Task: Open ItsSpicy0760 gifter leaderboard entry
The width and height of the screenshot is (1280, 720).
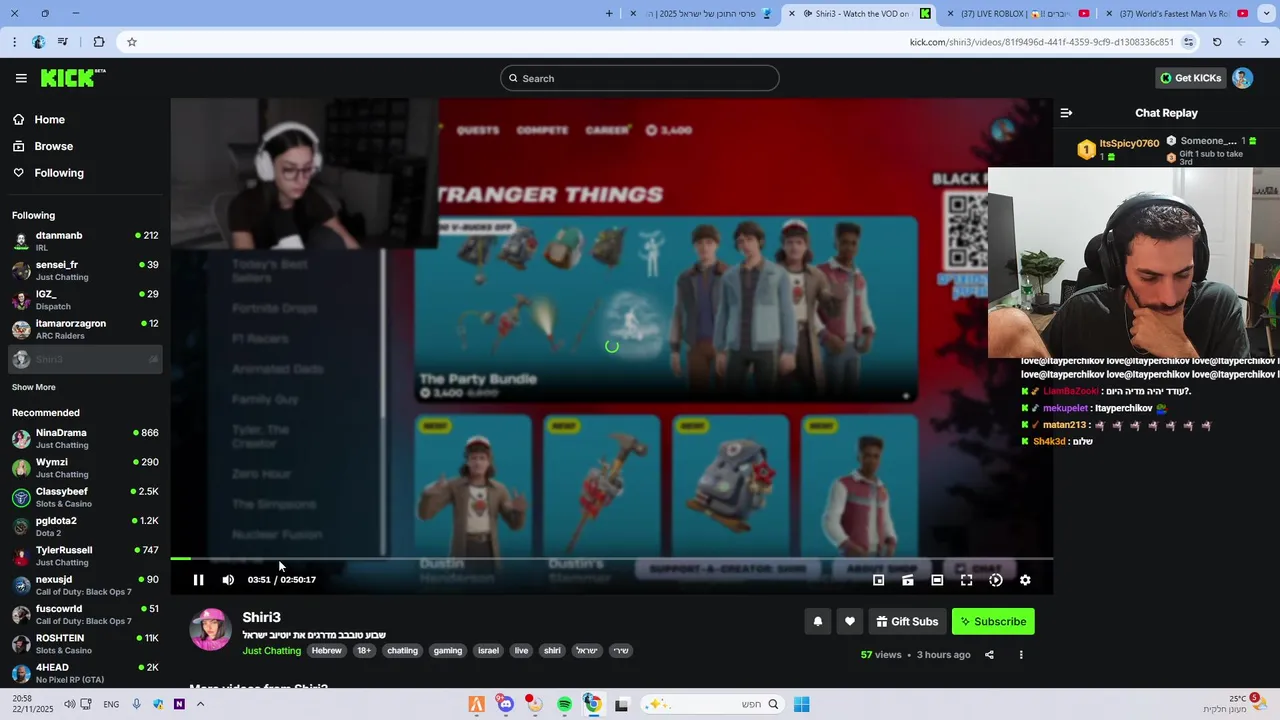Action: click(1118, 150)
